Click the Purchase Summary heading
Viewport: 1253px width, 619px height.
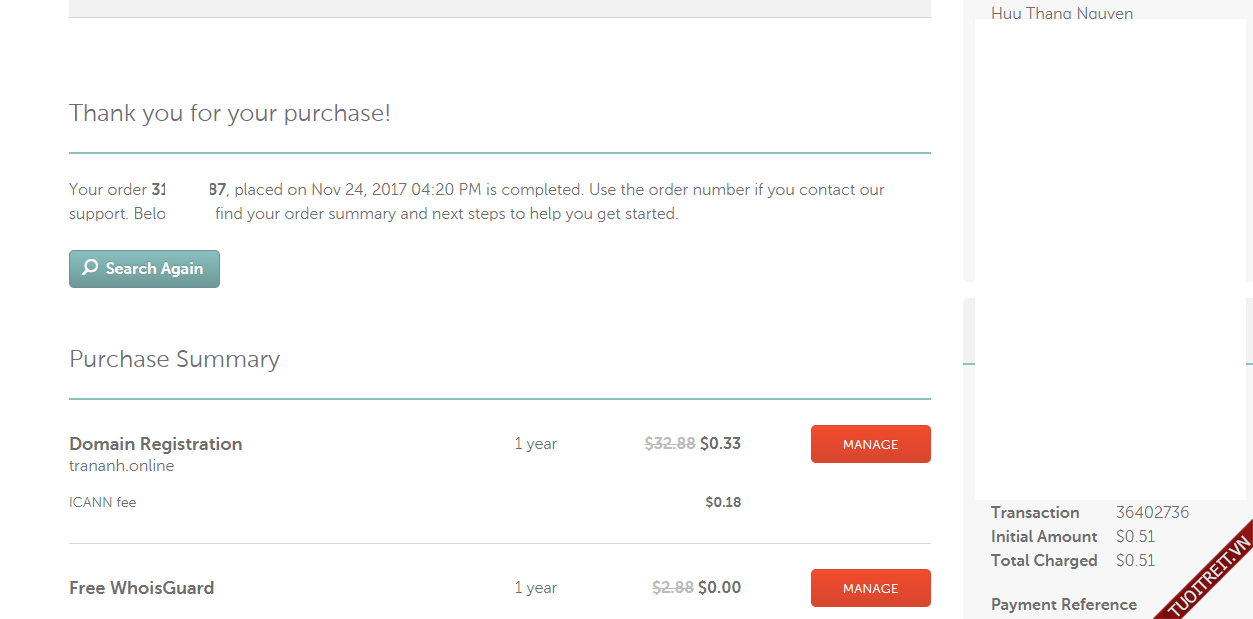pyautogui.click(x=174, y=359)
